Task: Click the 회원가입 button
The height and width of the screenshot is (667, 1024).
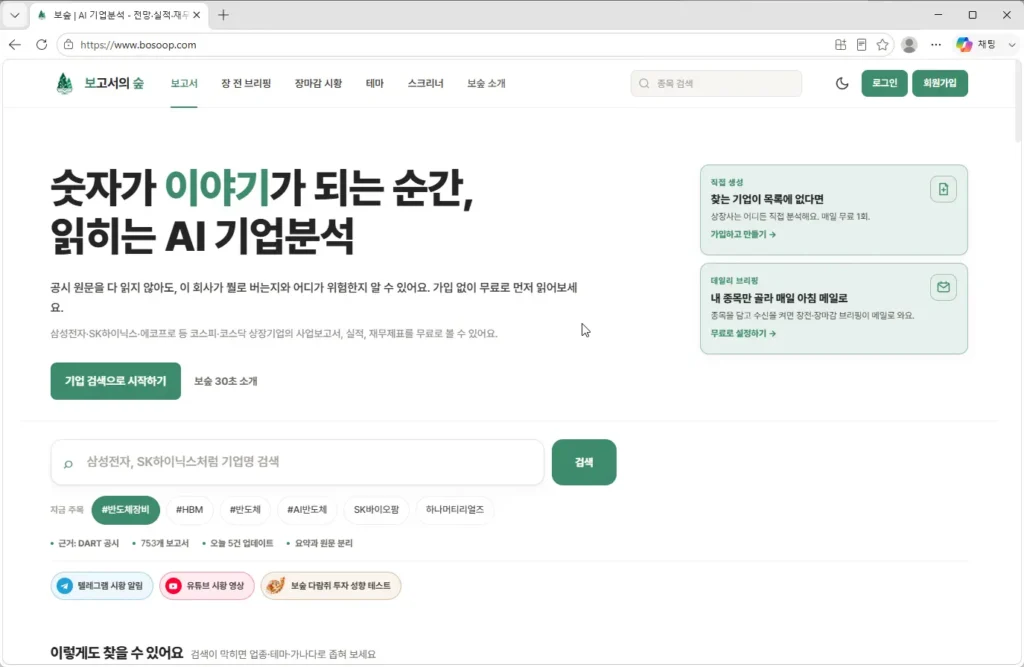Action: (940, 83)
